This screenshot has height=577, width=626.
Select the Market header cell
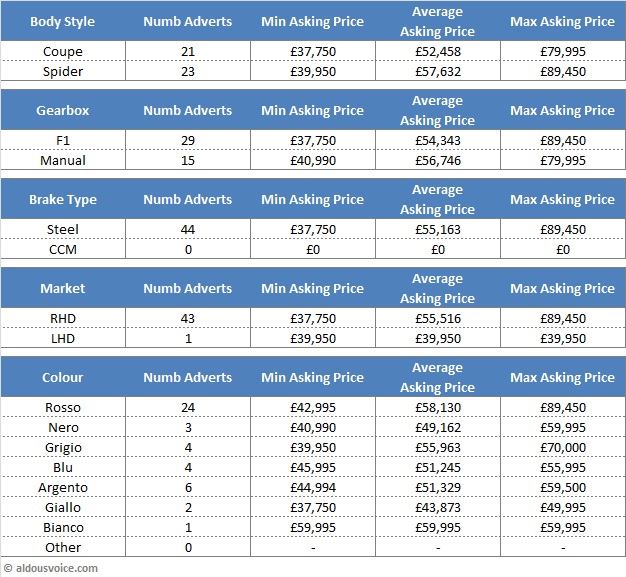click(63, 288)
